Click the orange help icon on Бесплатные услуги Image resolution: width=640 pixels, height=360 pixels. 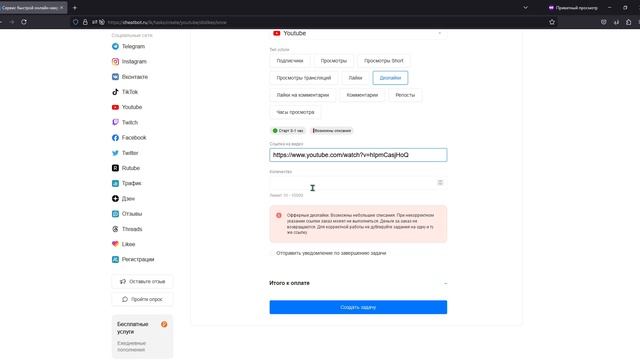pyautogui.click(x=164, y=324)
